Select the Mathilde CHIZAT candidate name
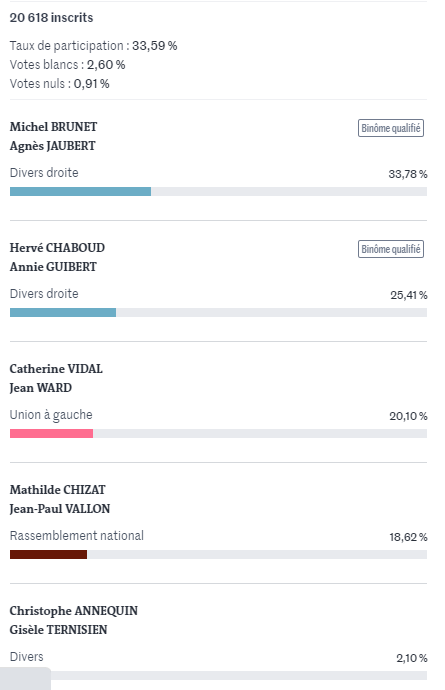Viewport: 445px width, 690px height. tap(58, 490)
